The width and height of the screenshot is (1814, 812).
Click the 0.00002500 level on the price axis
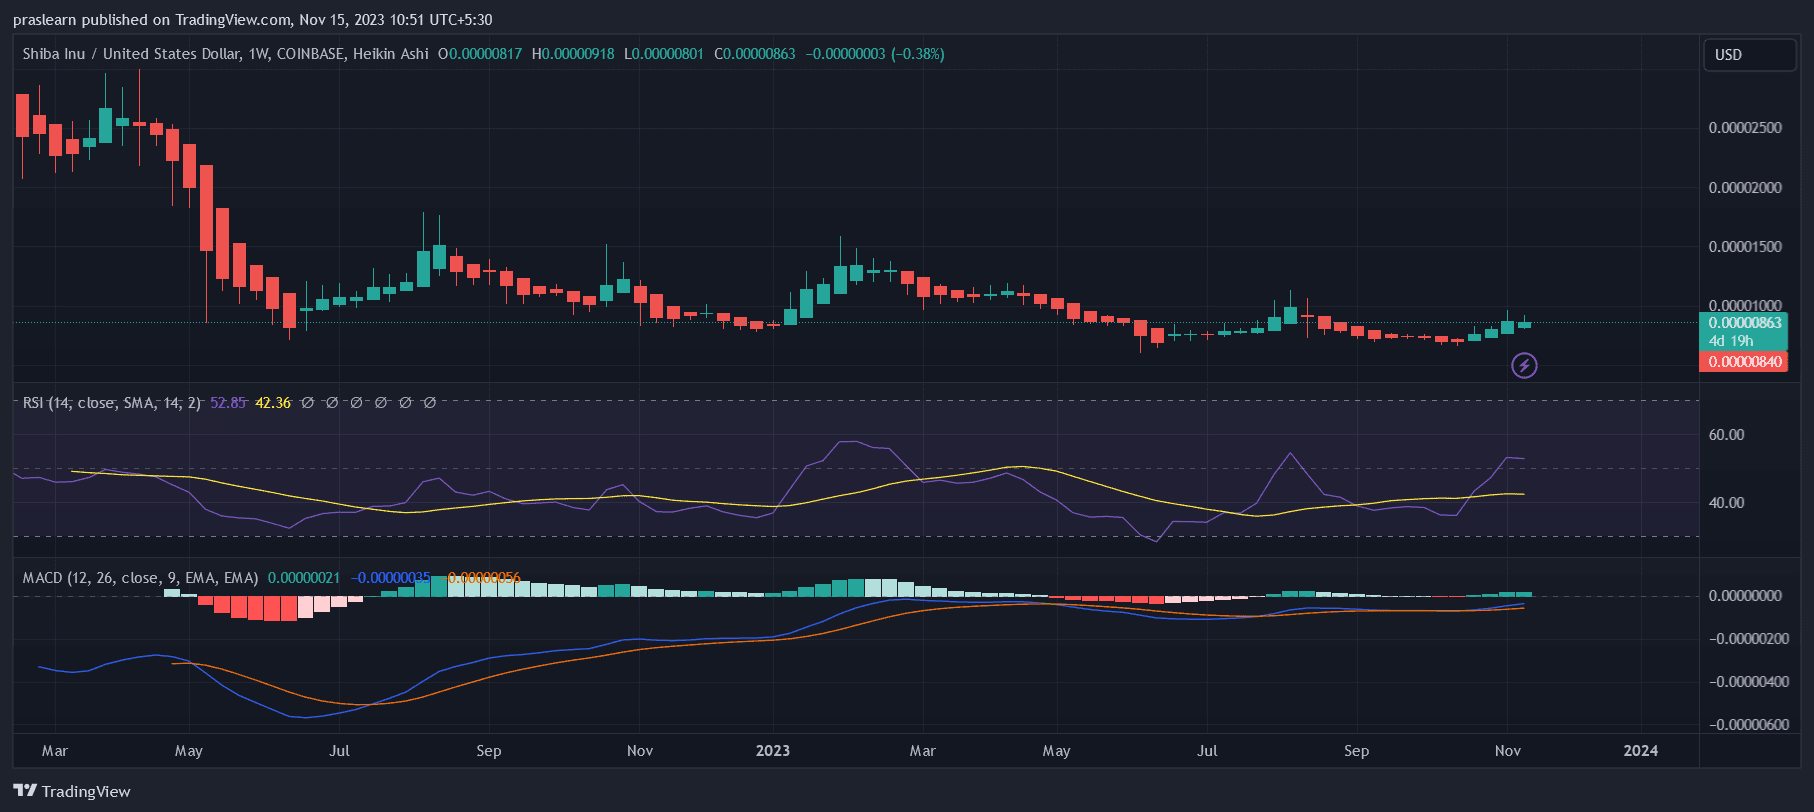pos(1745,128)
